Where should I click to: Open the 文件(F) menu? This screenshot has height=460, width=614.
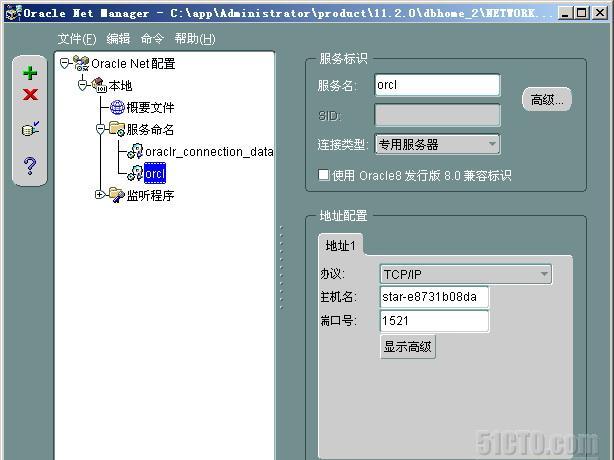pos(77,39)
